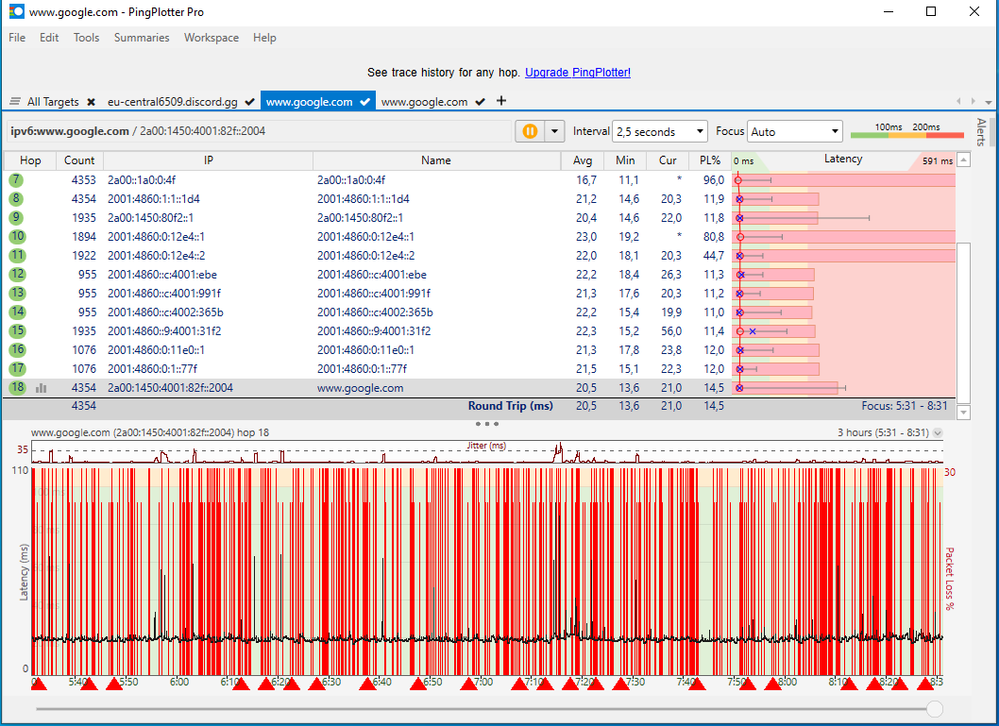999x726 pixels.
Task: Click the time-range slider knob at bottom right
Action: pos(935,708)
